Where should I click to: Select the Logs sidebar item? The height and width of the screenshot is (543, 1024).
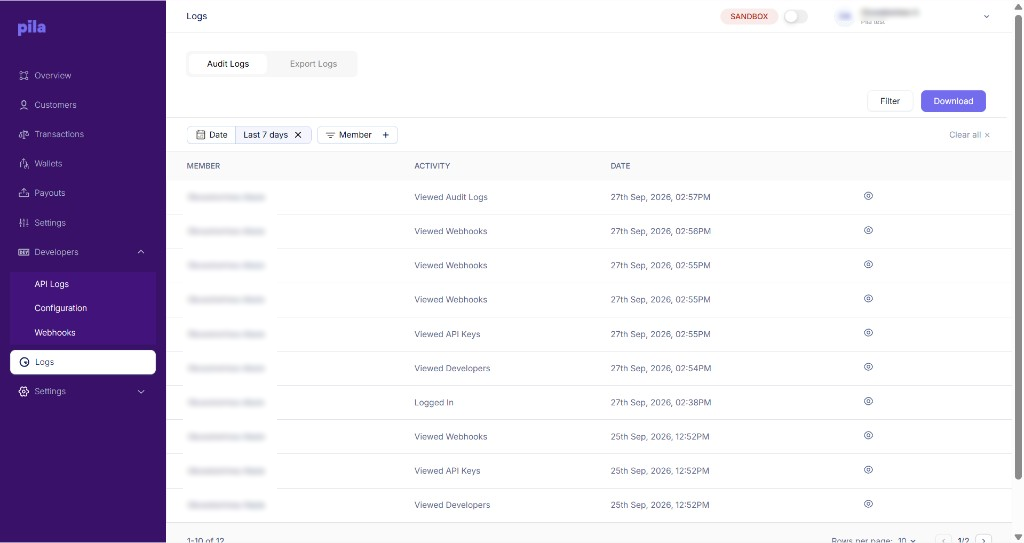(x=83, y=362)
